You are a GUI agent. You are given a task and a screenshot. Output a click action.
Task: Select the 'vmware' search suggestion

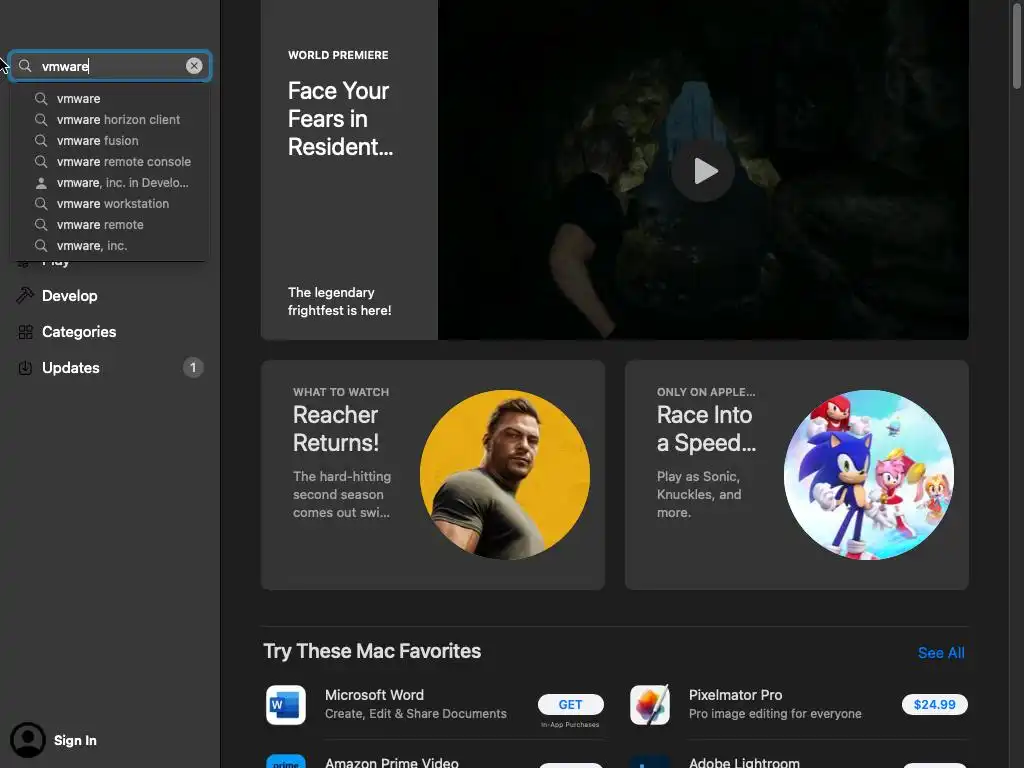110,99
